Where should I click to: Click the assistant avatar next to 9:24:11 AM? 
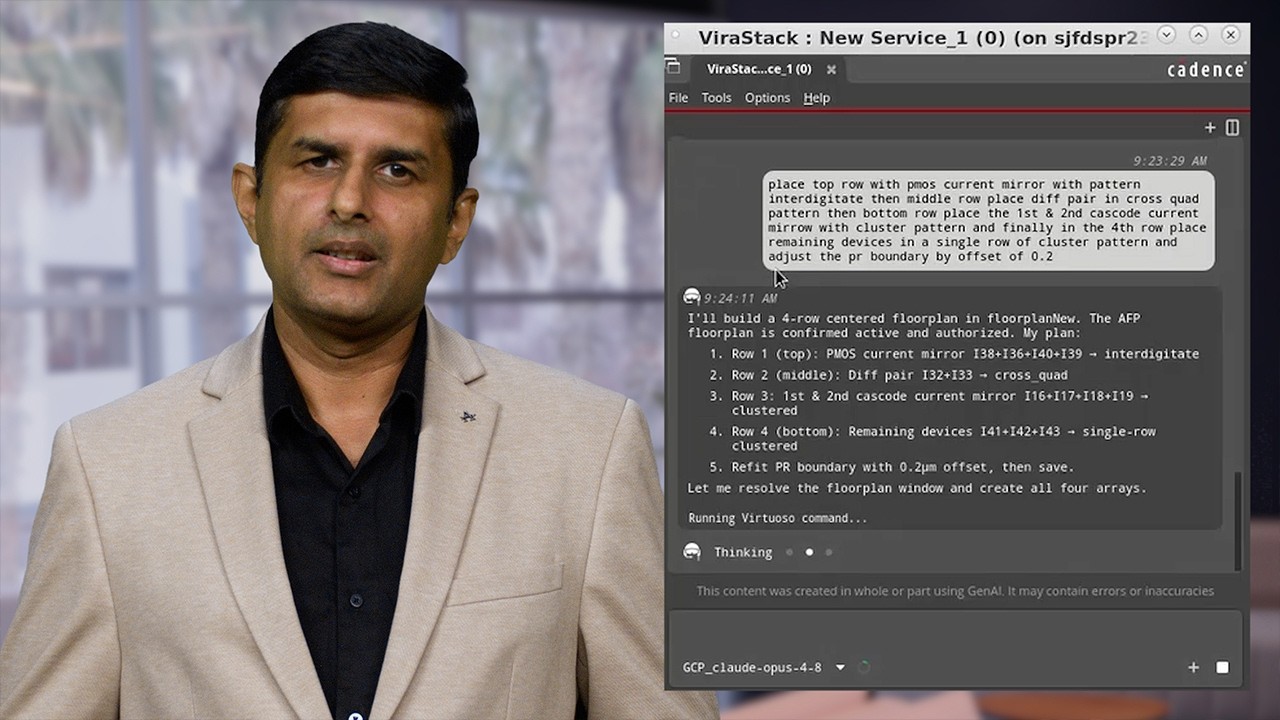click(691, 297)
